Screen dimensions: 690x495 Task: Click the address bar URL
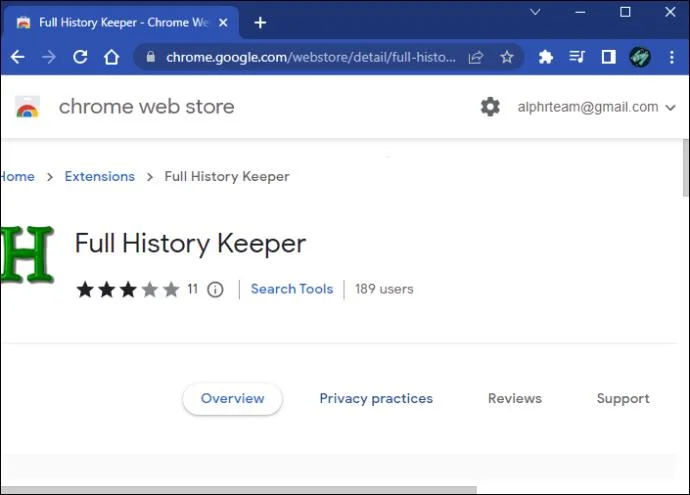click(x=311, y=57)
